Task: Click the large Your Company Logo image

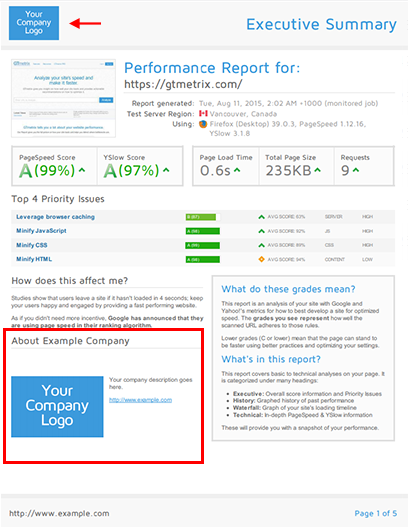Action: coord(57,406)
